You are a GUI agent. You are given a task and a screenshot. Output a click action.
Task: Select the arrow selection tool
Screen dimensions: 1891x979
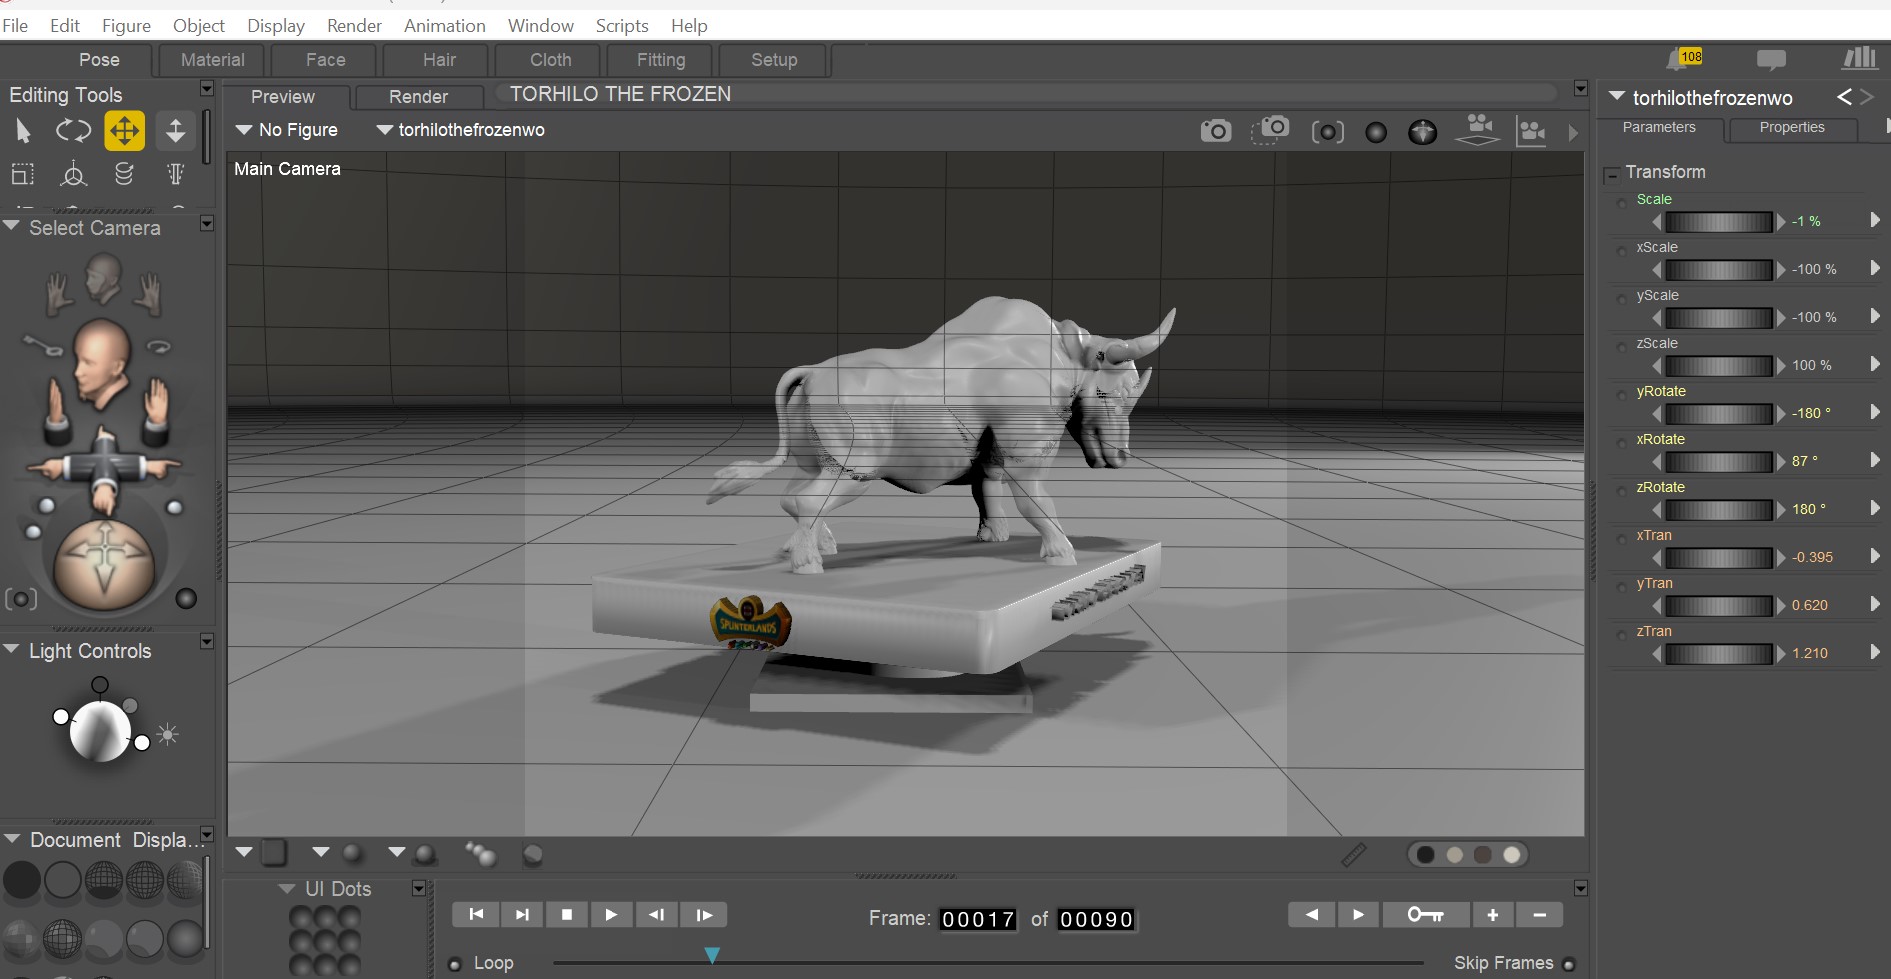(23, 131)
